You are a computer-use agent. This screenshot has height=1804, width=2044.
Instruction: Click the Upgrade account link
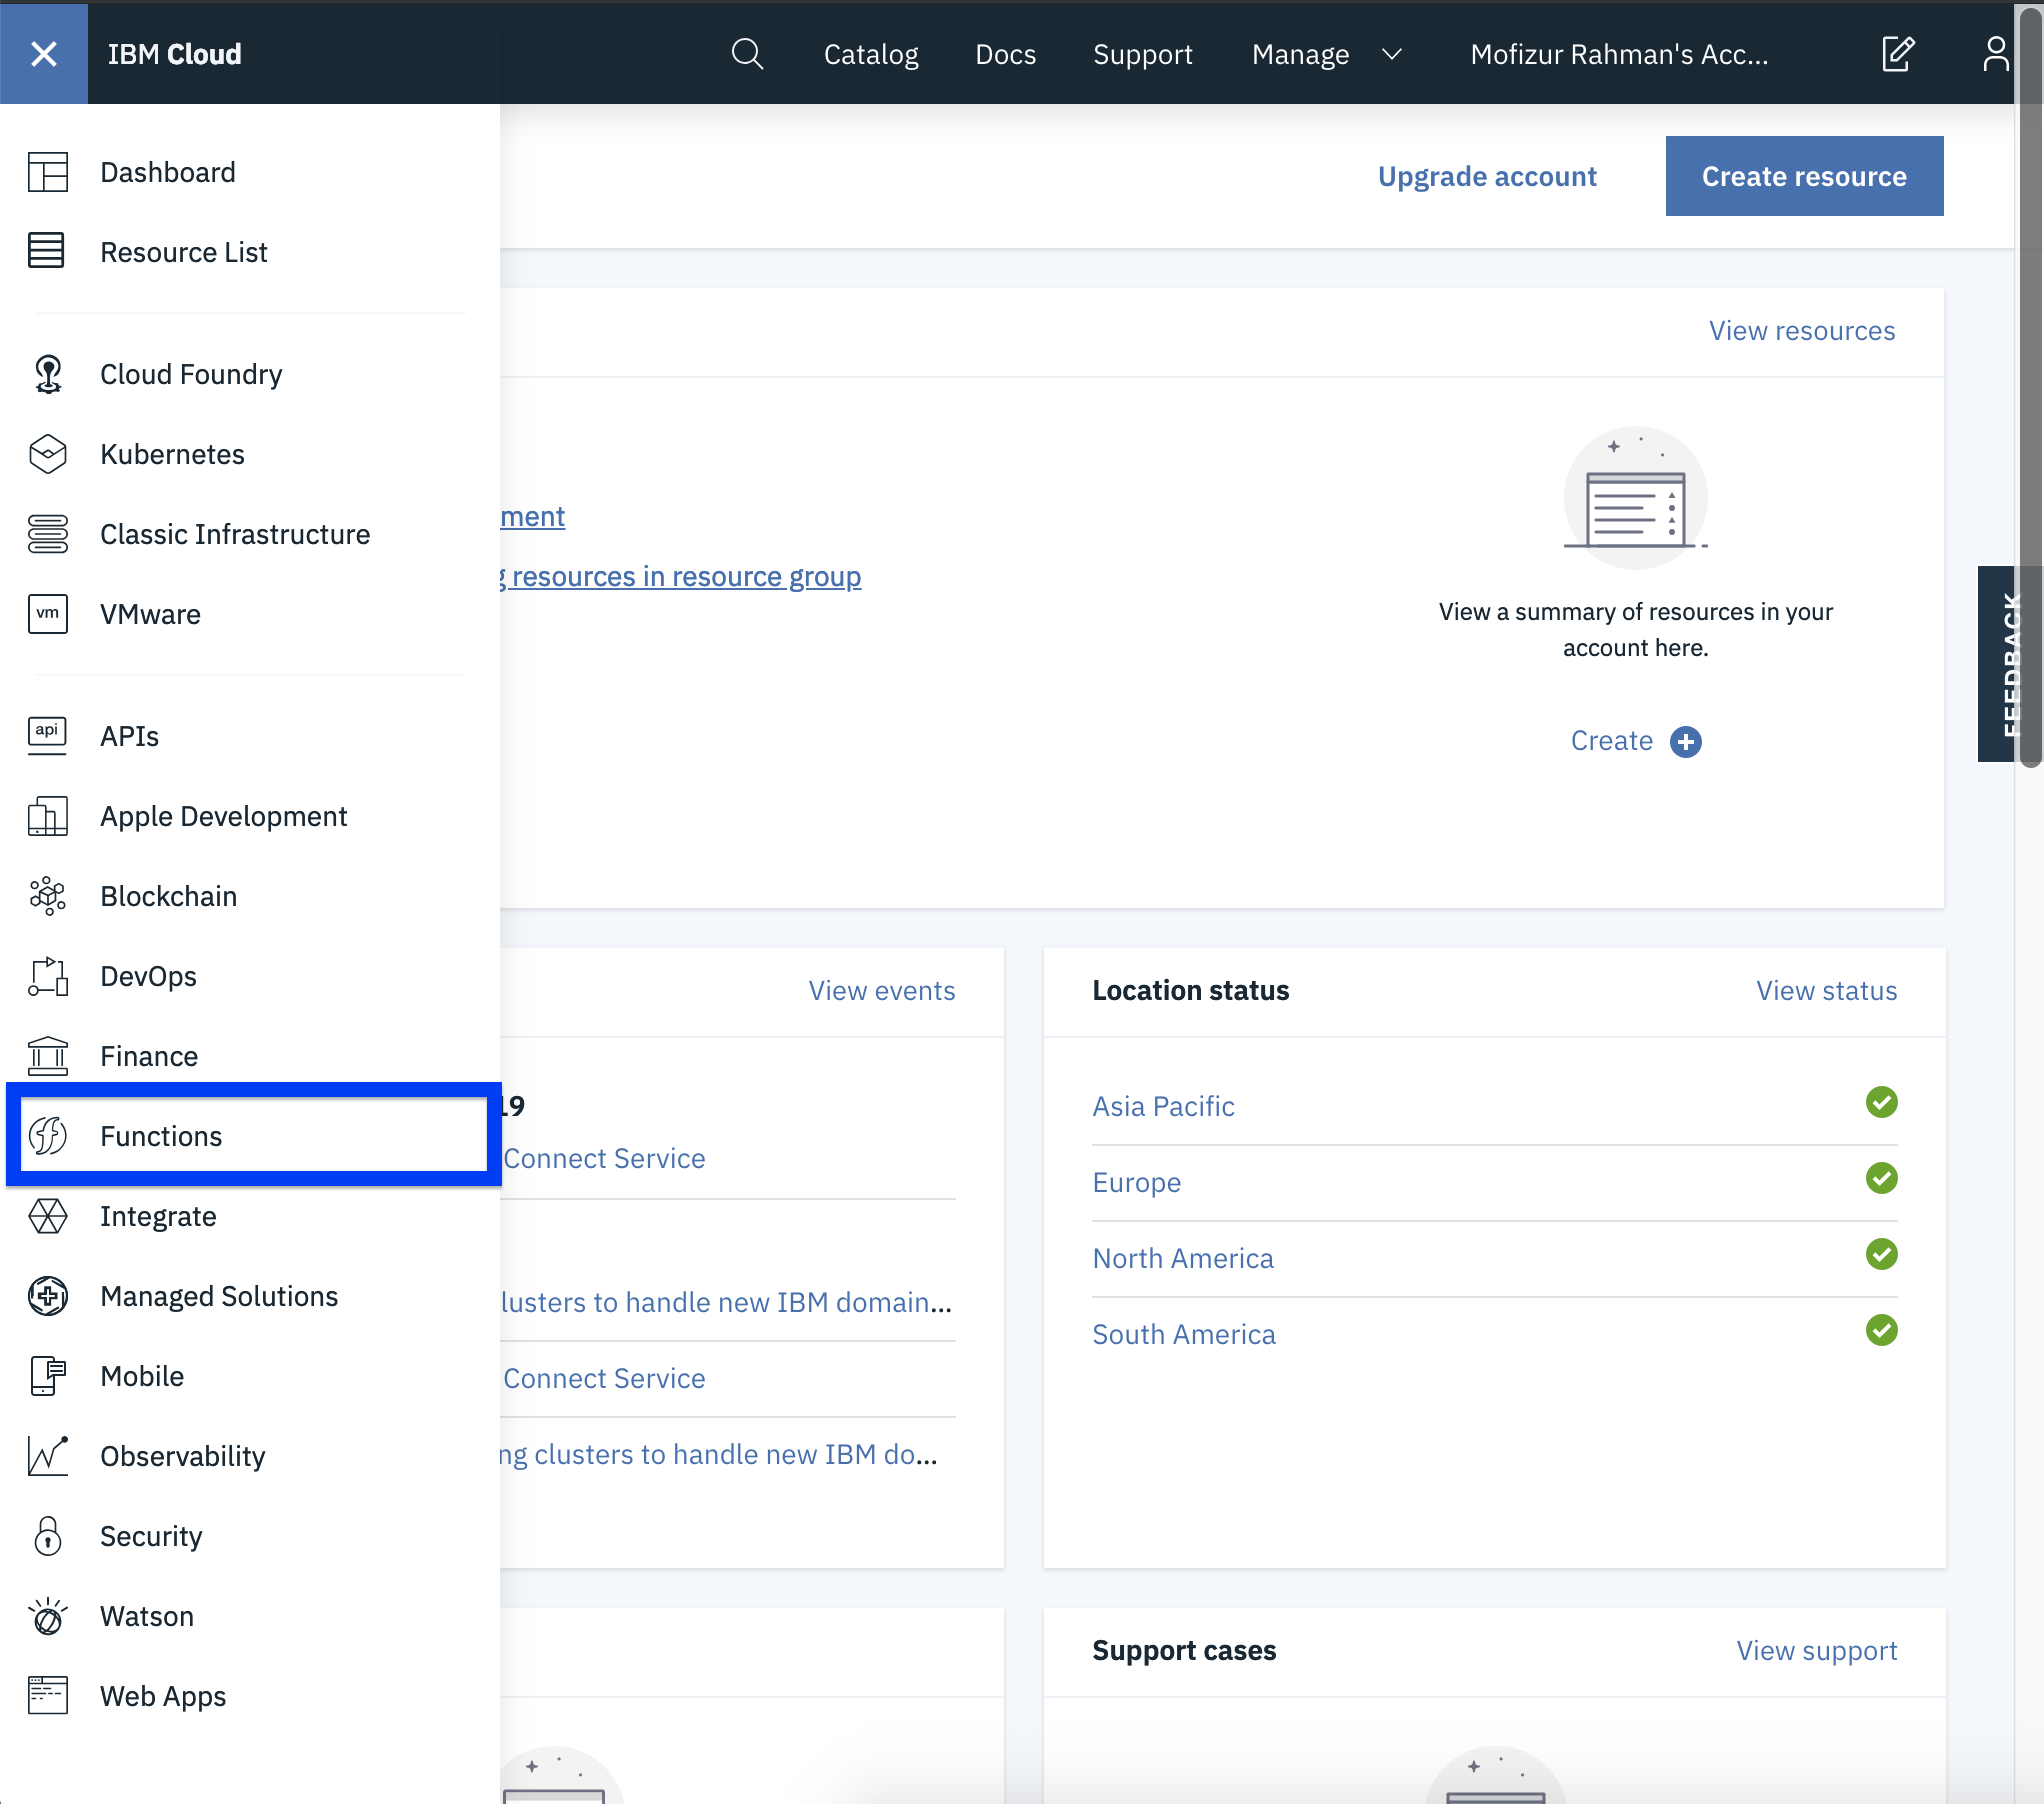click(x=1486, y=176)
